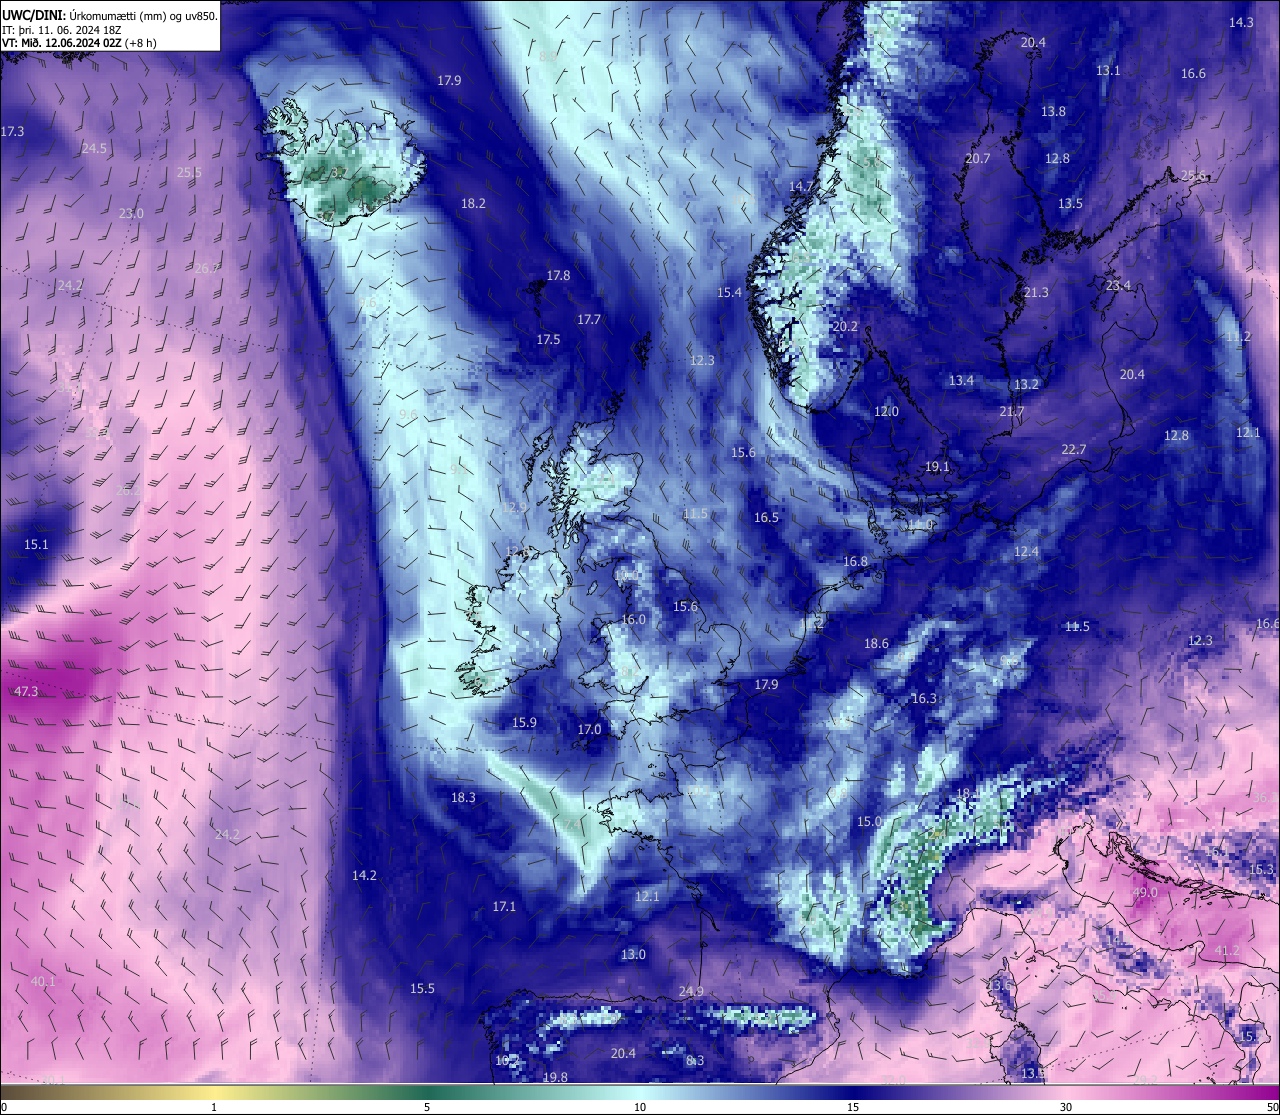The width and height of the screenshot is (1280, 1115).
Task: Click the 15.4 value west of Norway
Action: [x=730, y=292]
